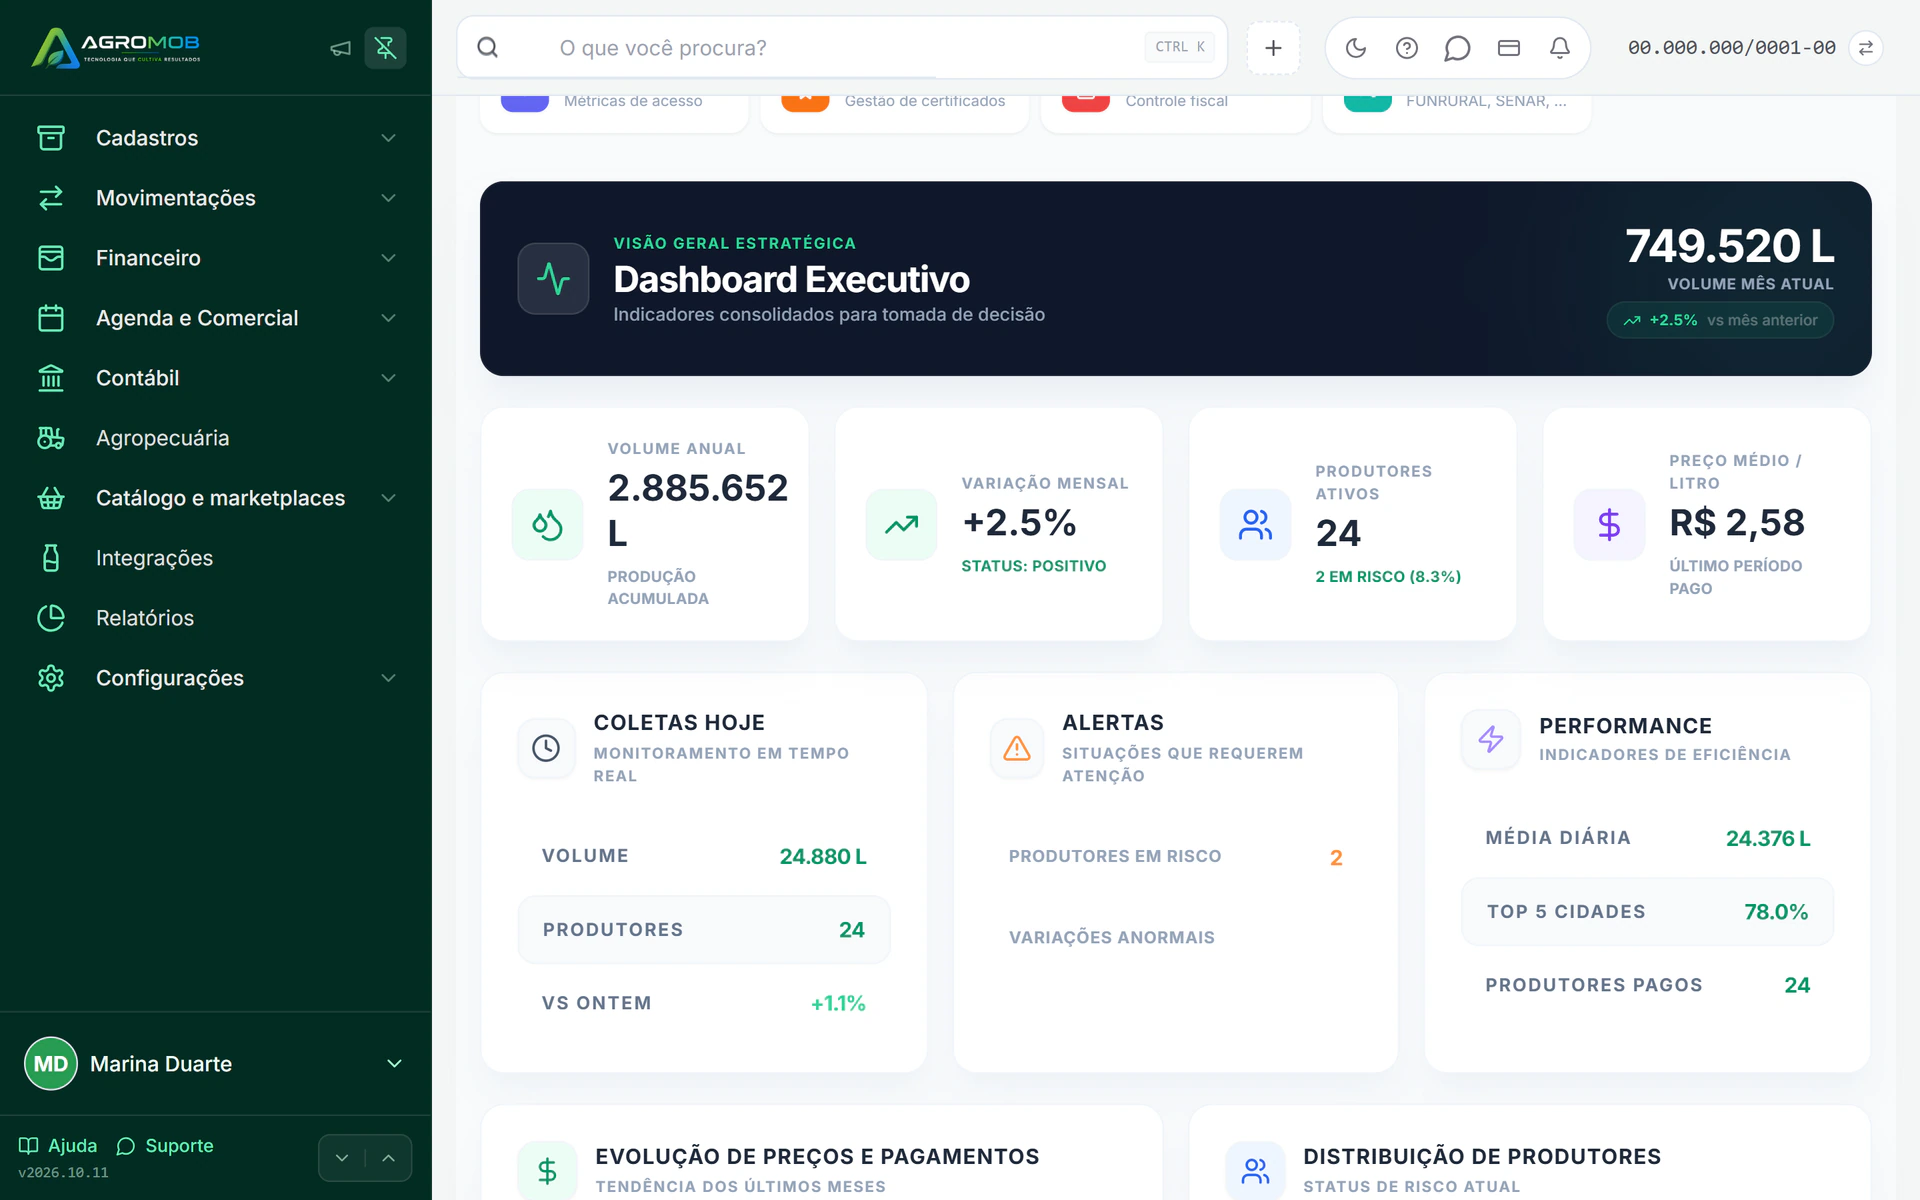
Task: Click the Produtores Ativos people icon
Action: click(1255, 524)
